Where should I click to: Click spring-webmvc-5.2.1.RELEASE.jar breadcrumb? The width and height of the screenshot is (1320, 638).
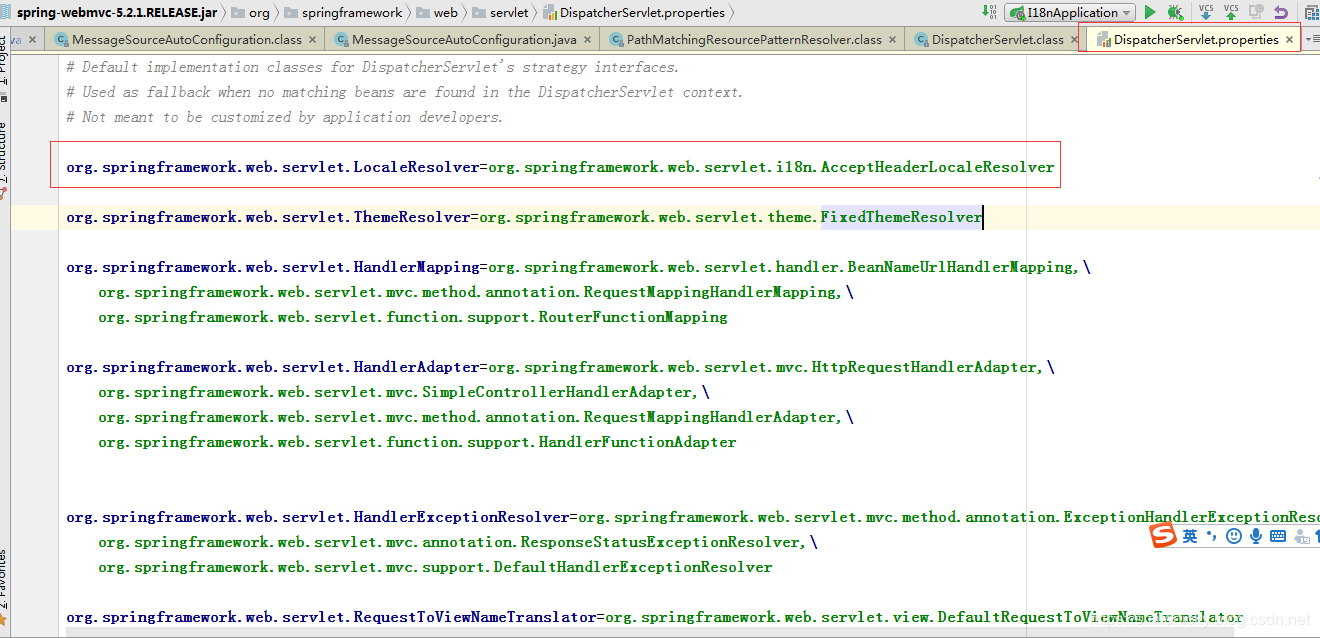pyautogui.click(x=109, y=12)
